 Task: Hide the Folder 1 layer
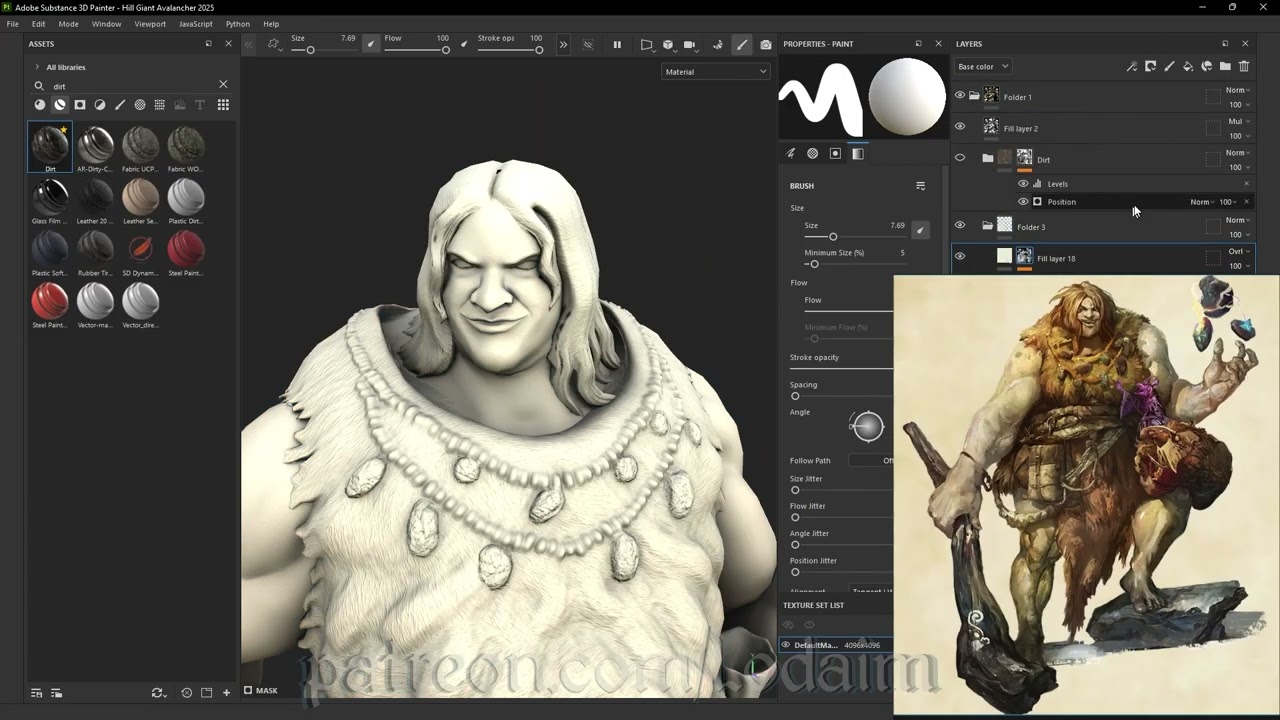click(960, 96)
